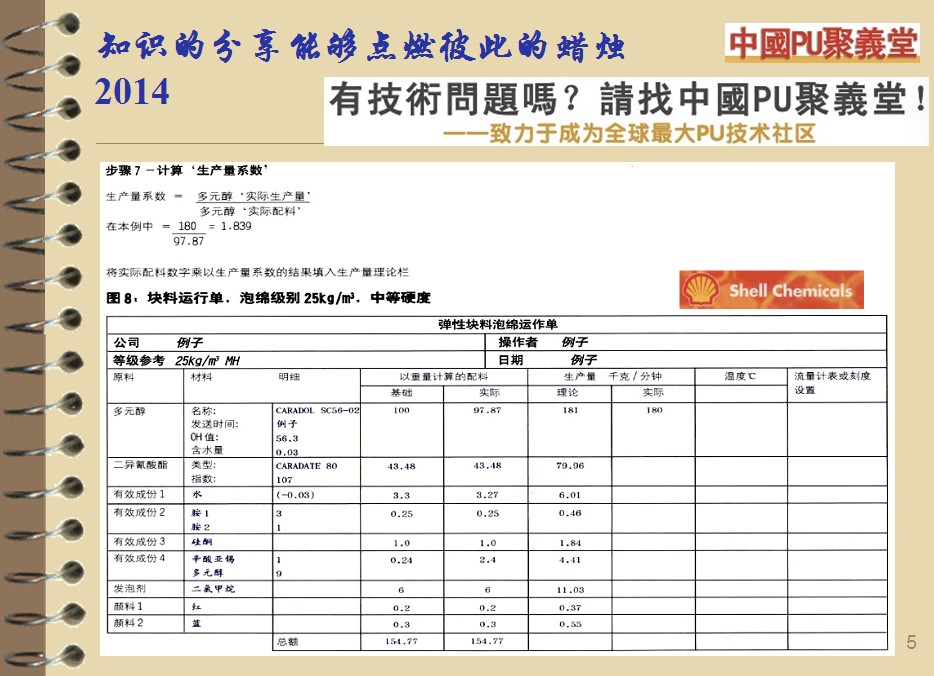Click the 公司 field in the table
The height and width of the screenshot is (676, 934).
point(296,342)
